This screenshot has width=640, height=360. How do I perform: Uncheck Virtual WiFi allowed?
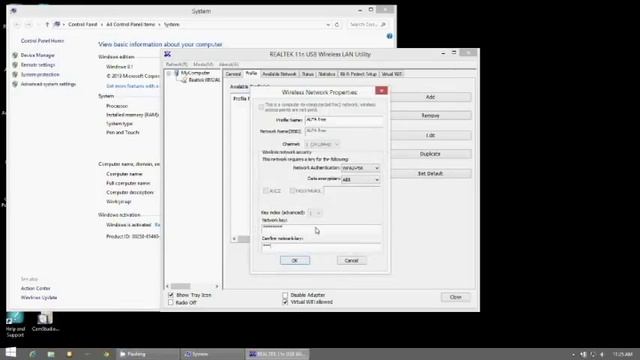tap(285, 302)
